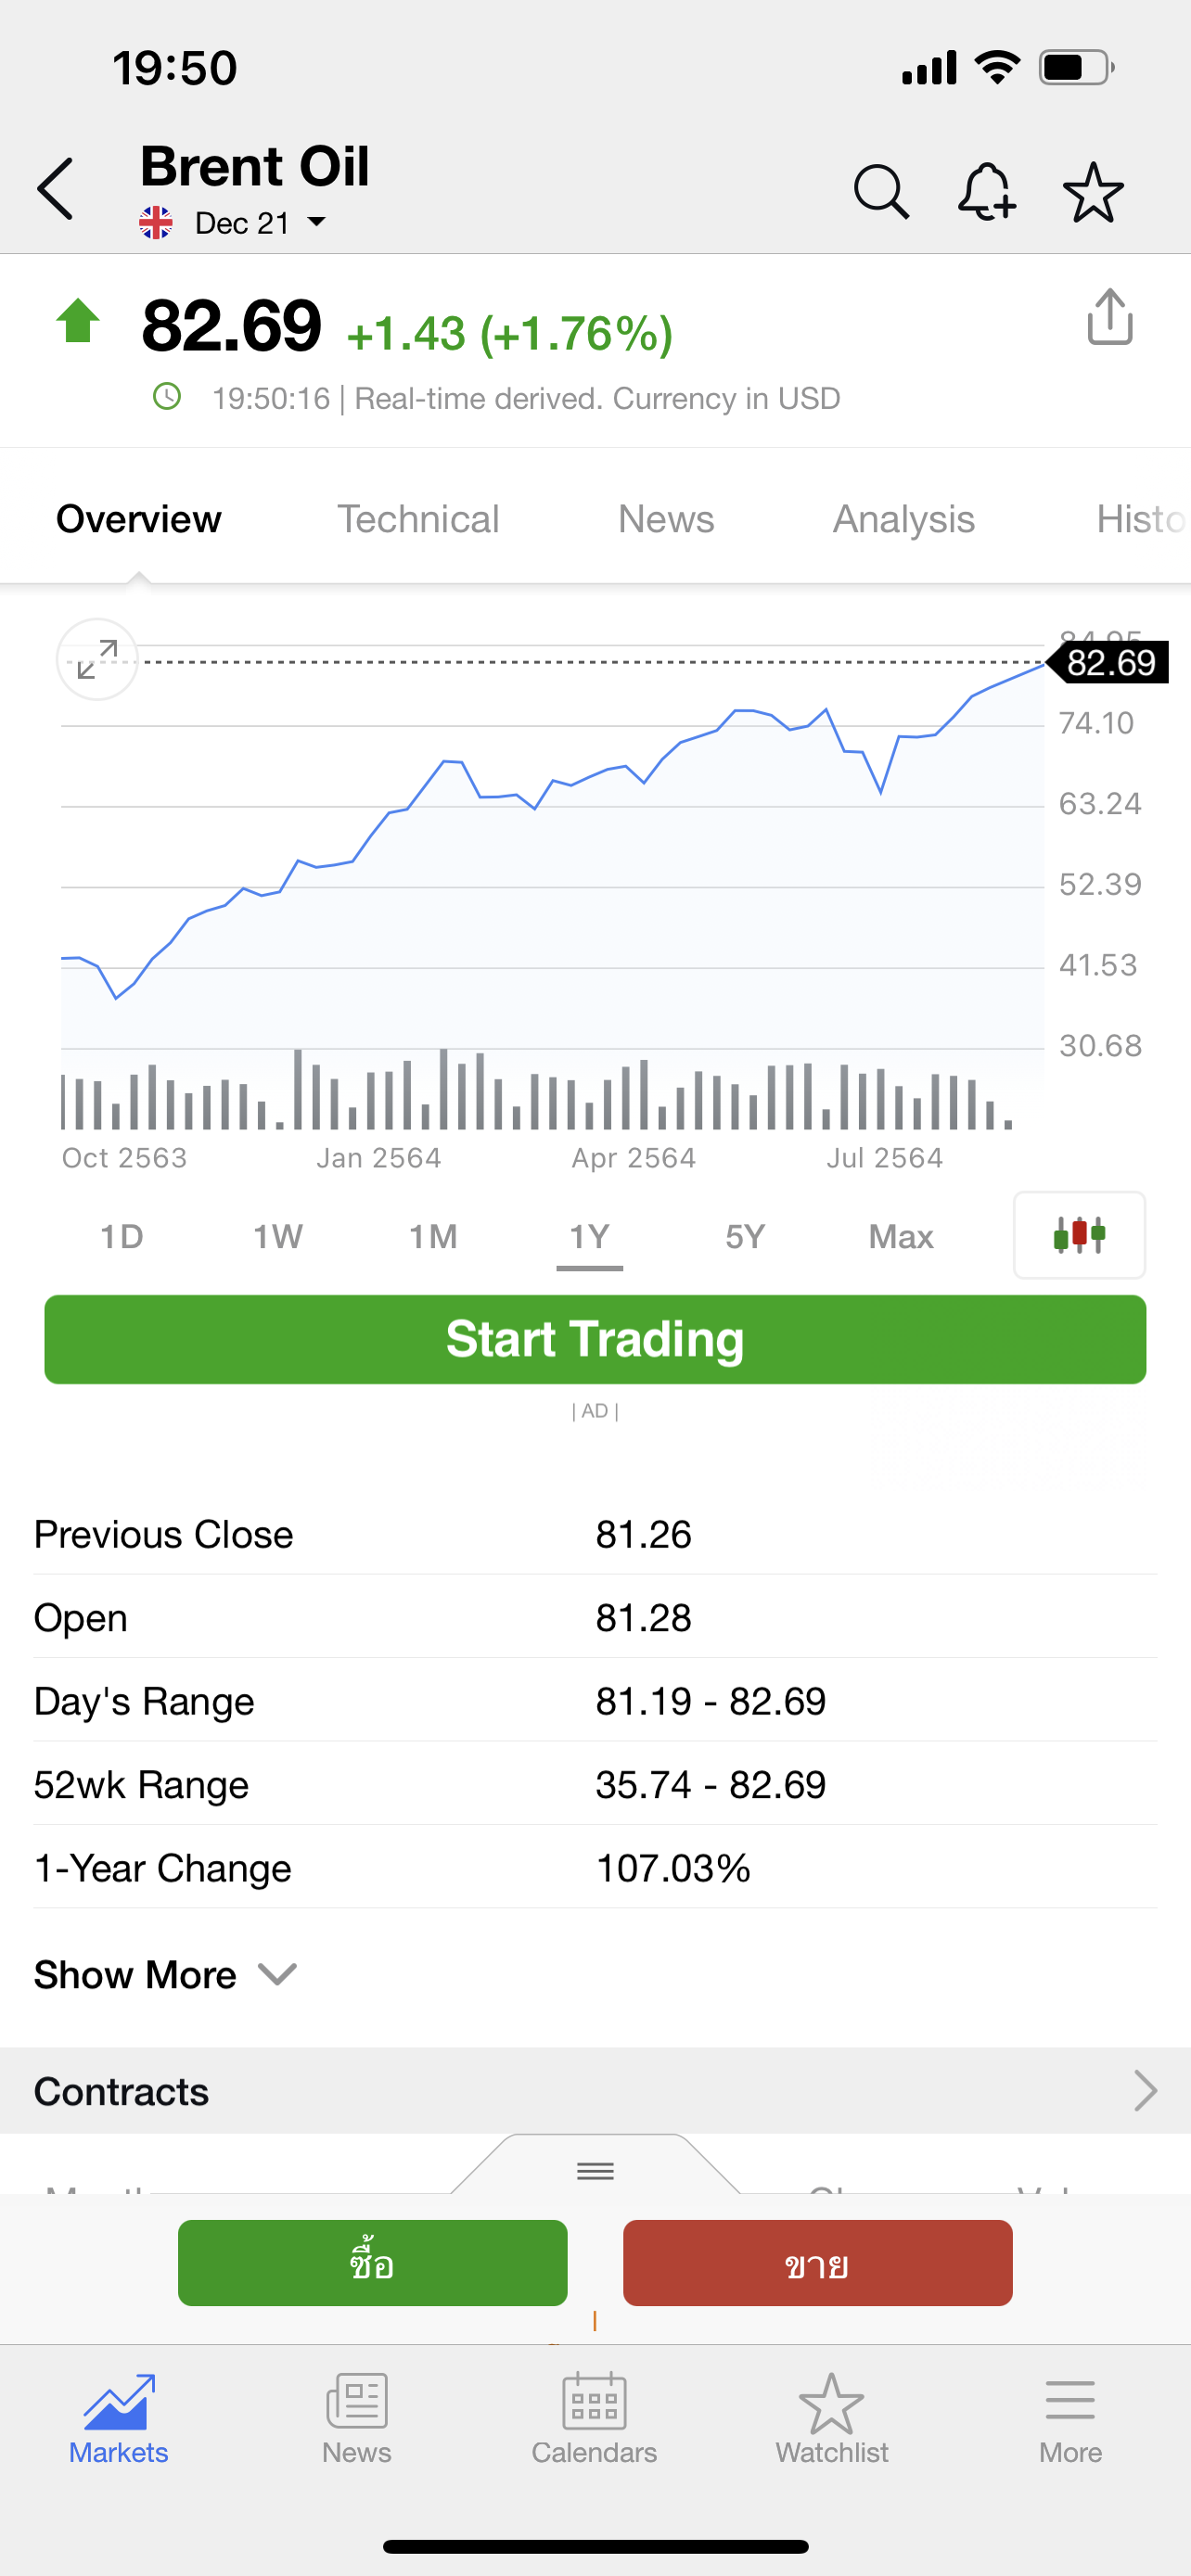Tap the share icon beside price
The width and height of the screenshot is (1191, 2576).
1109,318
